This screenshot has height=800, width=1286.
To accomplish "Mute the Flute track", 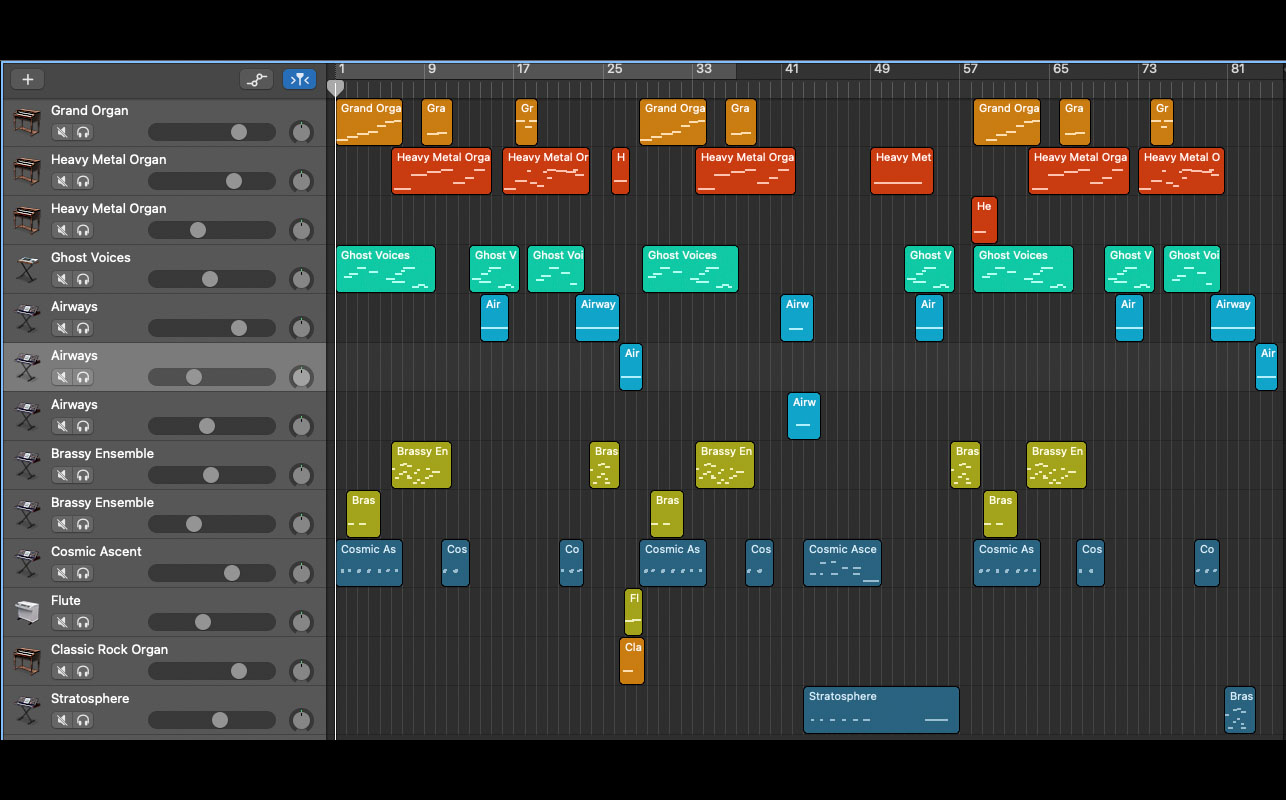I will (x=62, y=622).
